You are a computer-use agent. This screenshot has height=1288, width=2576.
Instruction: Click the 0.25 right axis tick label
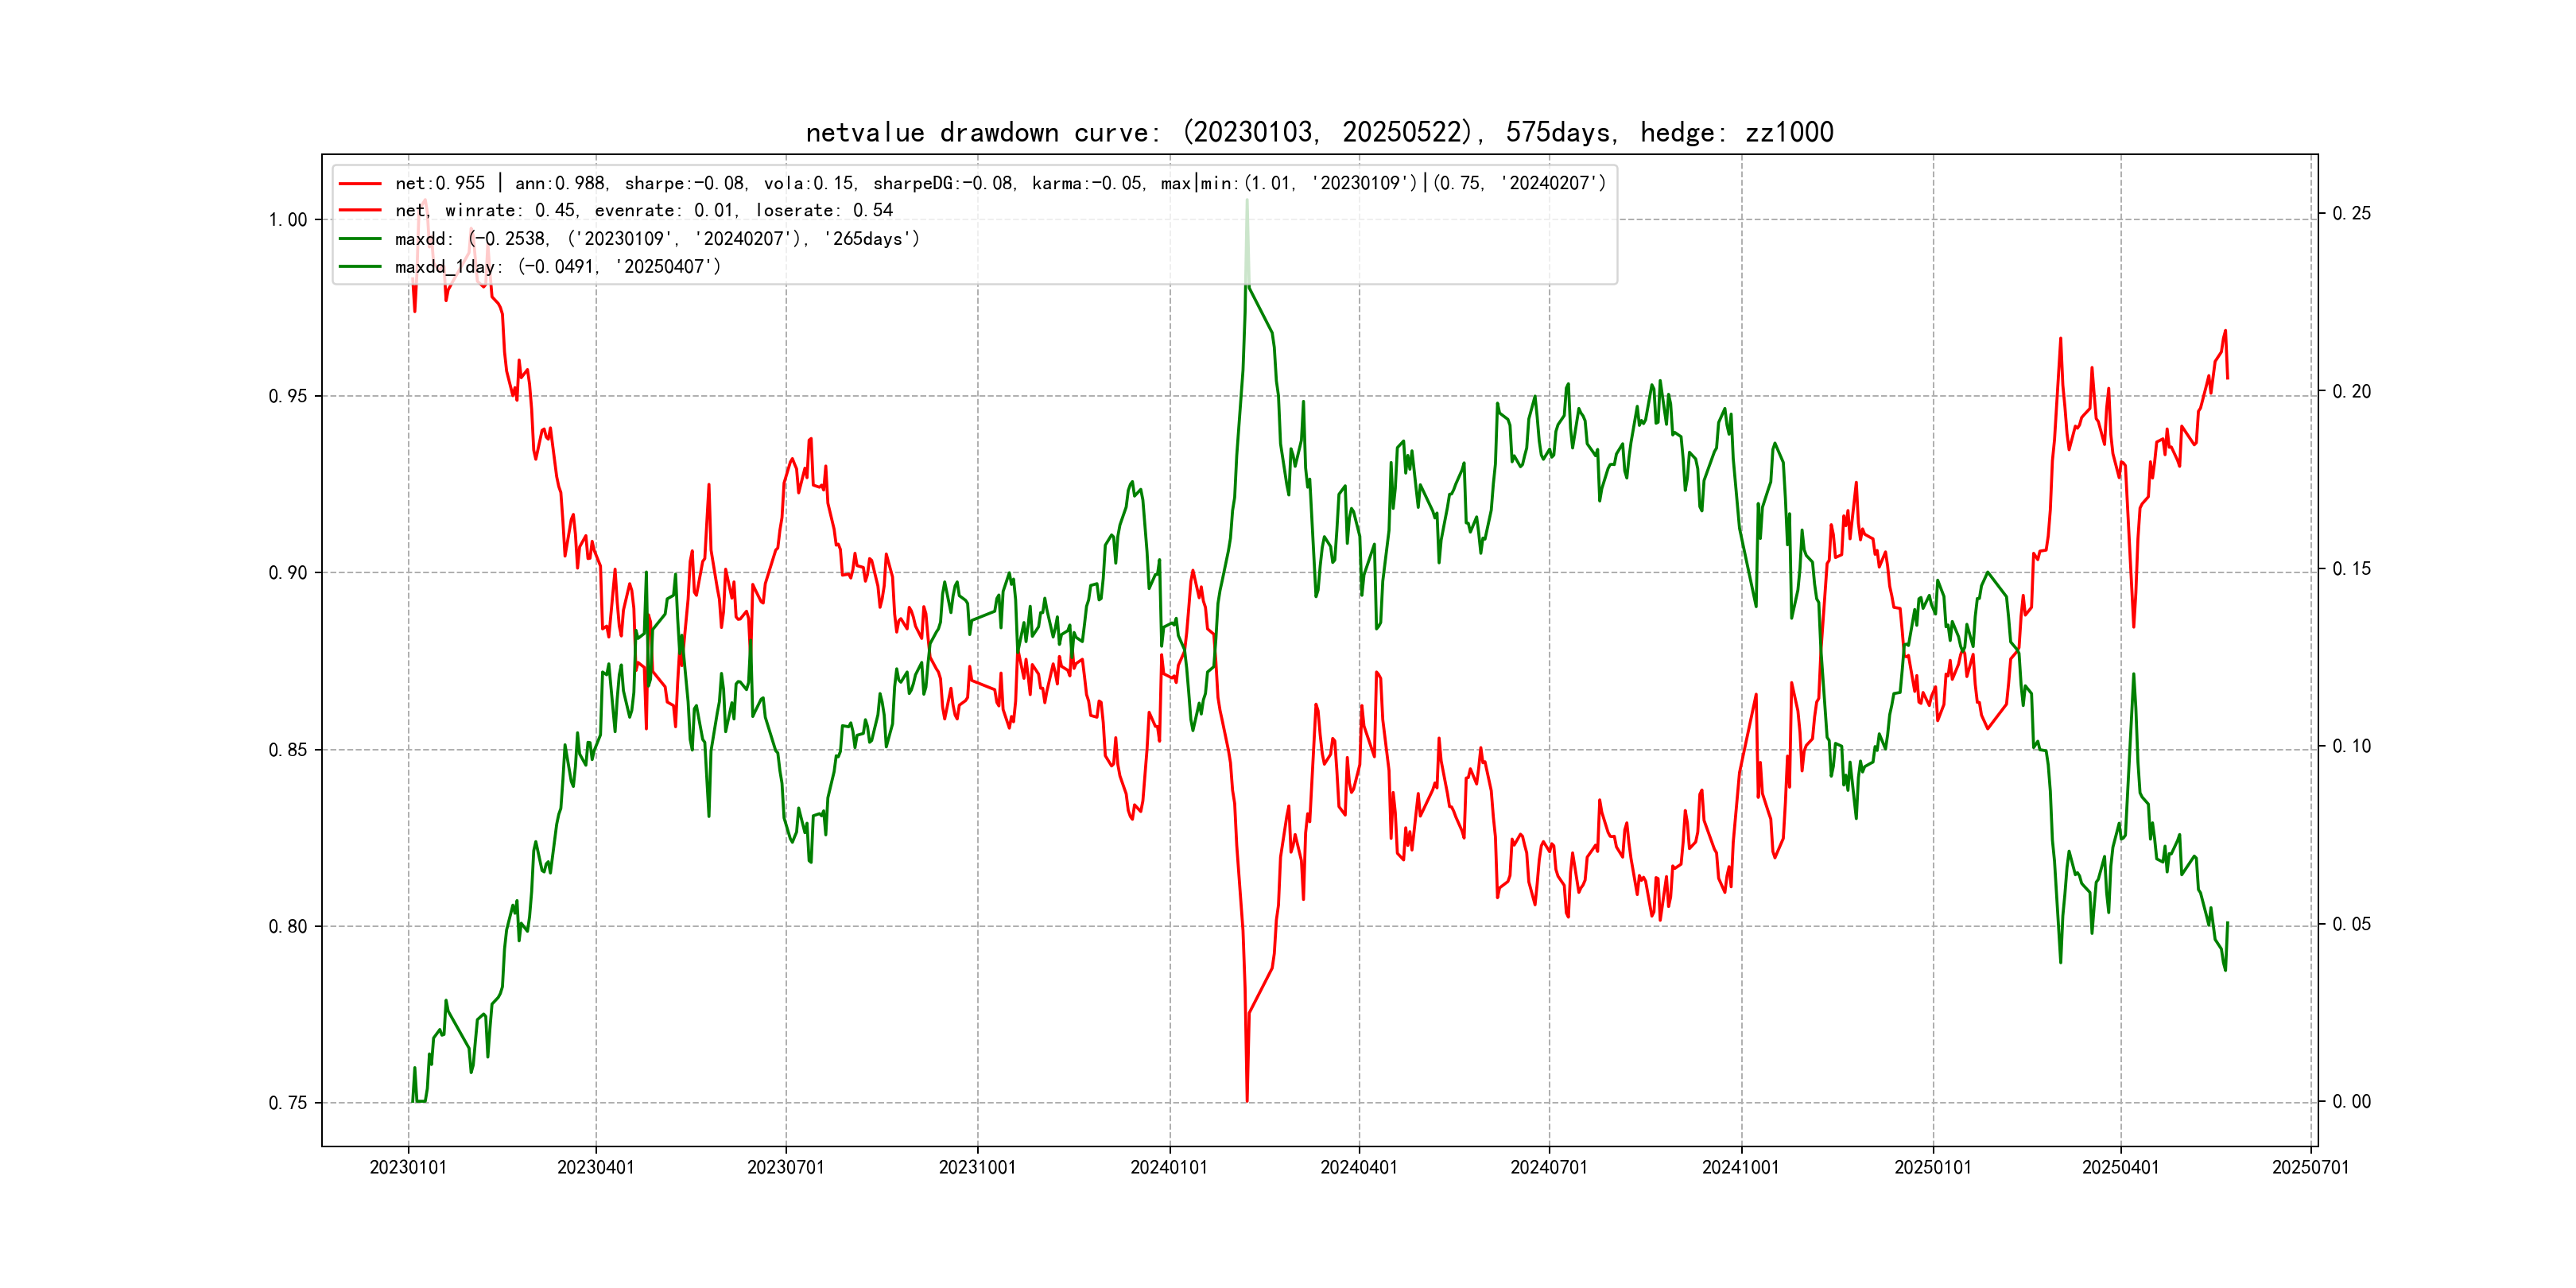click(2351, 213)
